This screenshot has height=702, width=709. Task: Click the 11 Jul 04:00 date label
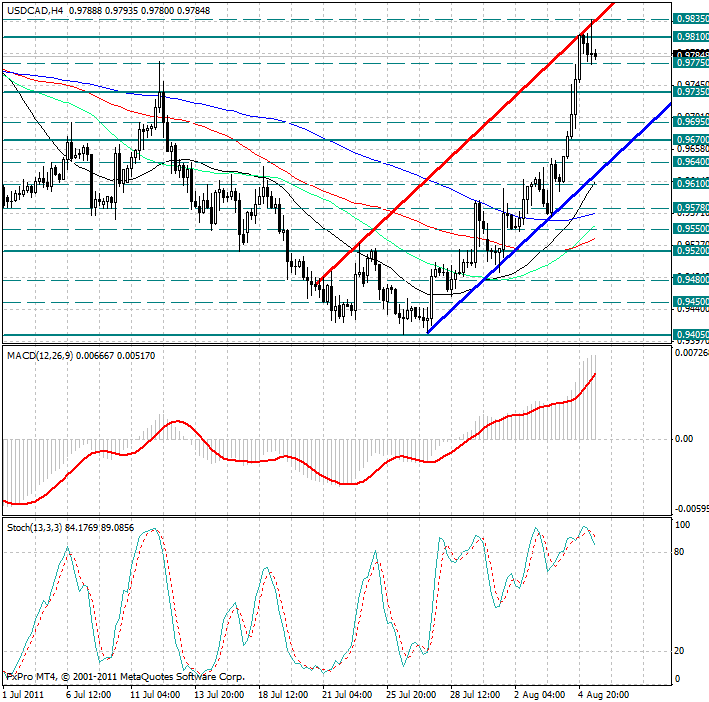click(x=155, y=694)
